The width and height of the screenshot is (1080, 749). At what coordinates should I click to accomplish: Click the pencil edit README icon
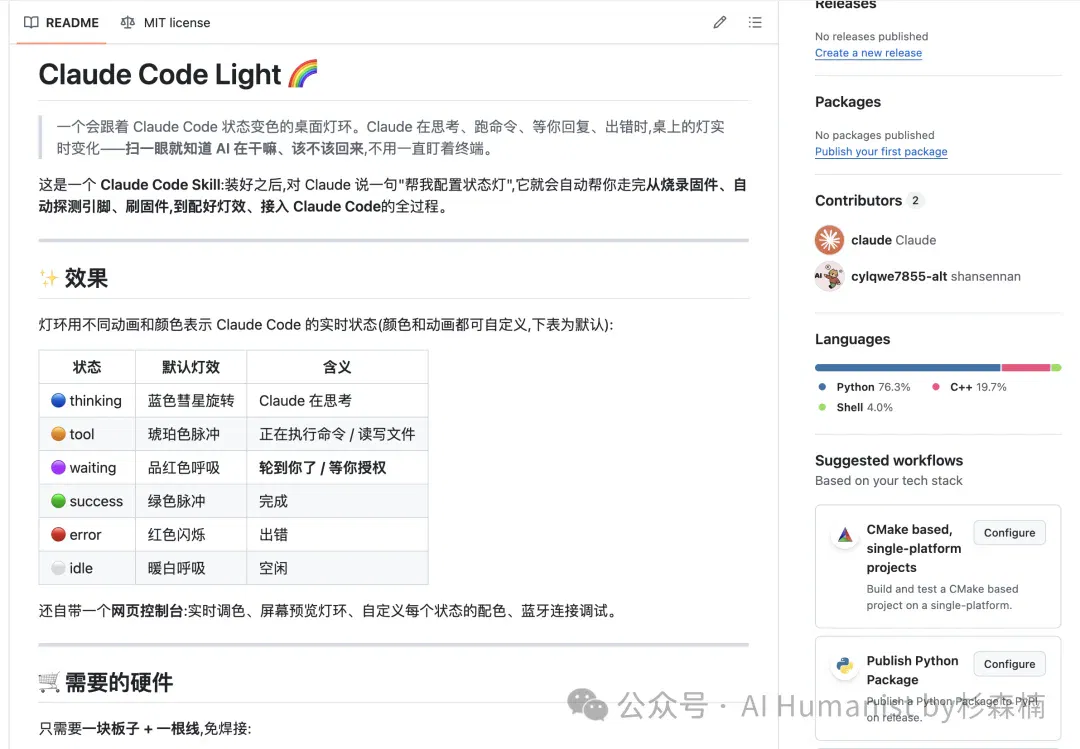[x=720, y=23]
